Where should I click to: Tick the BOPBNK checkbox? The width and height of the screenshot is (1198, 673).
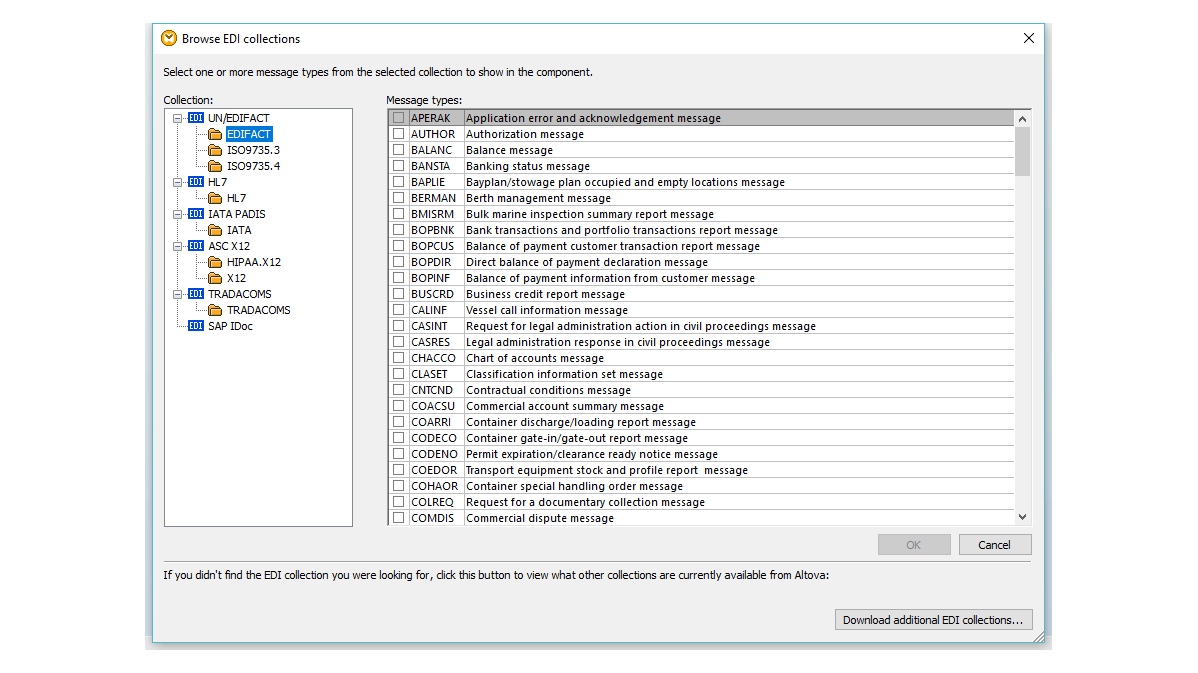coord(399,231)
